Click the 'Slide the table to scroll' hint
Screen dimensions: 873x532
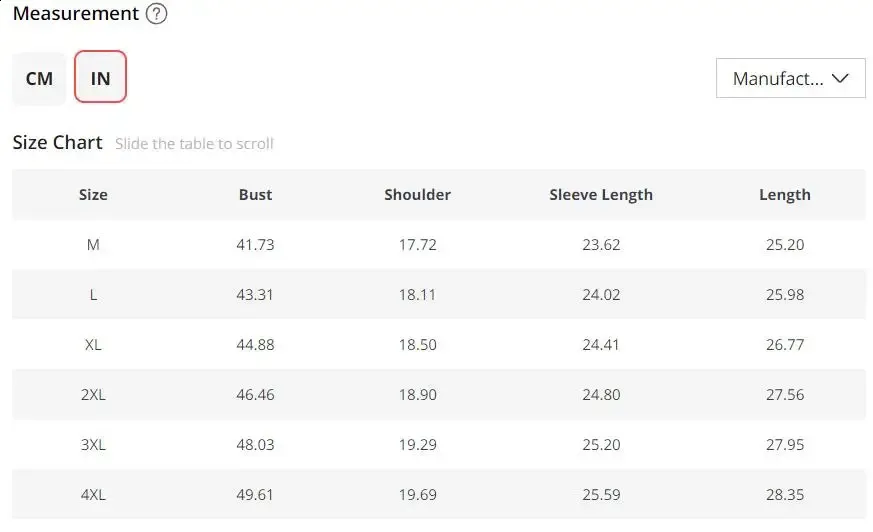(194, 144)
